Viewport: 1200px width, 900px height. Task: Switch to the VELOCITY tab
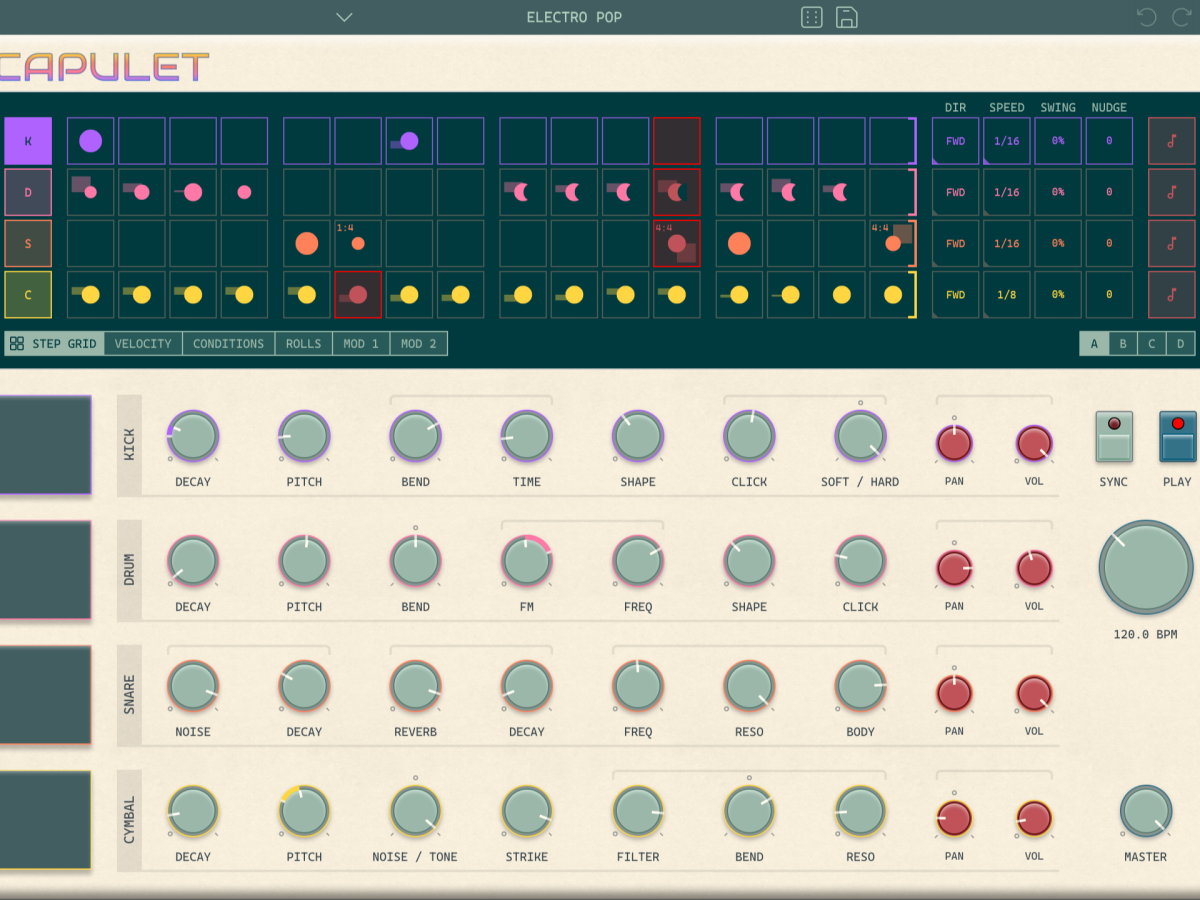pos(143,344)
